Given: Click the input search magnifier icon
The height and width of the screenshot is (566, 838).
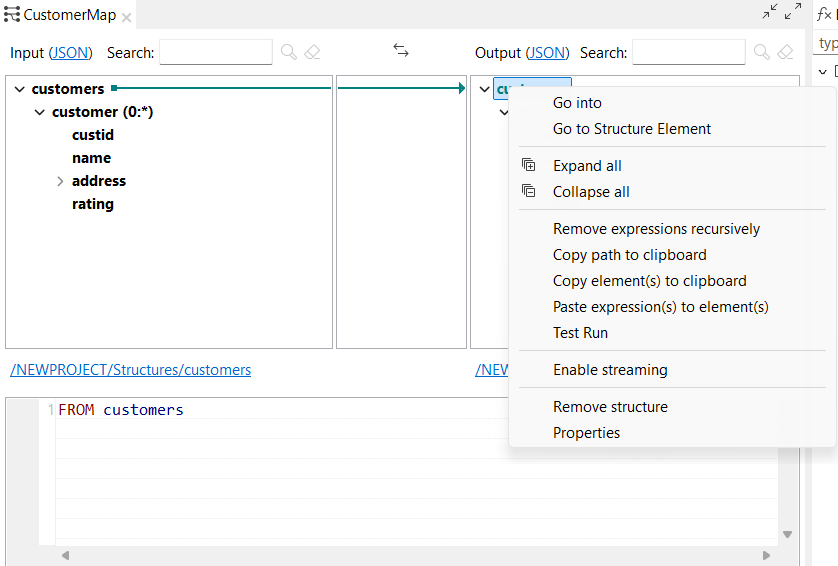Looking at the screenshot, I should (289, 52).
